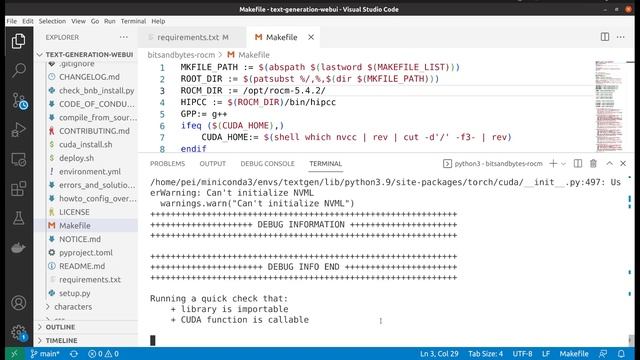Open the Terminal menu
The image size is (640, 360).
click(133, 21)
